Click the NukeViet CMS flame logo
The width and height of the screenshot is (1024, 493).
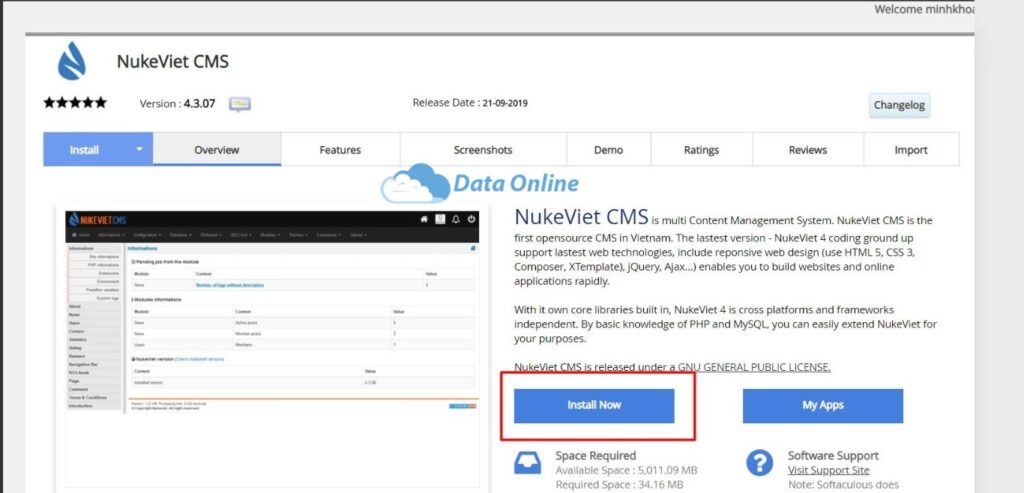click(x=71, y=61)
